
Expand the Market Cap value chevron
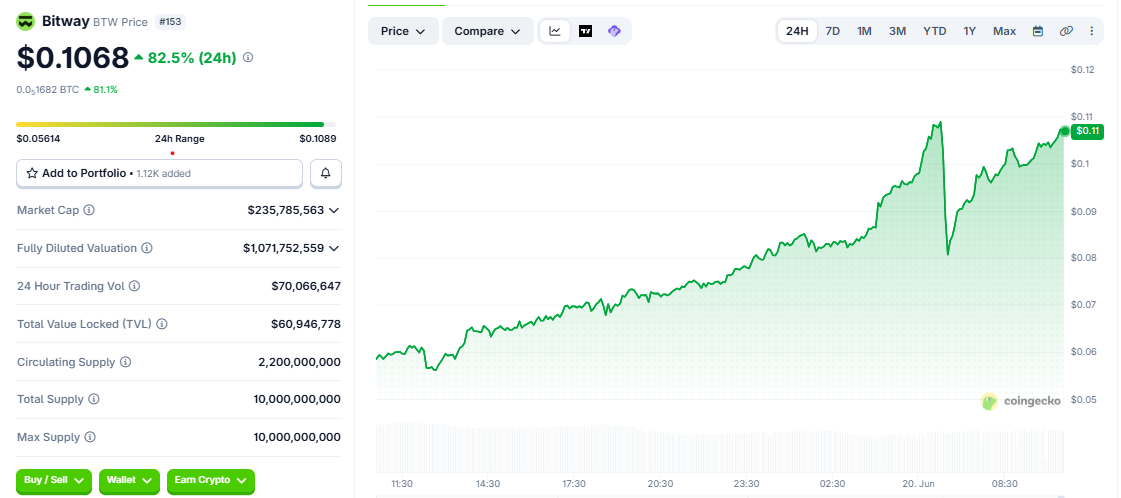point(333,210)
